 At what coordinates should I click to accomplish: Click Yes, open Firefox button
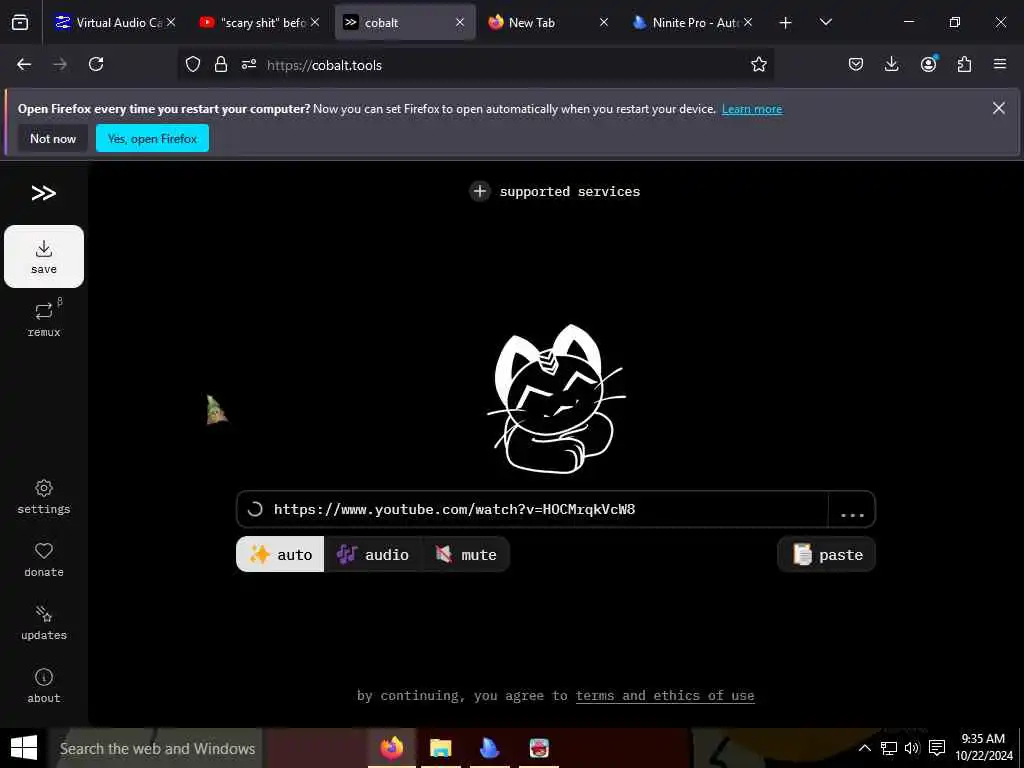click(x=152, y=138)
